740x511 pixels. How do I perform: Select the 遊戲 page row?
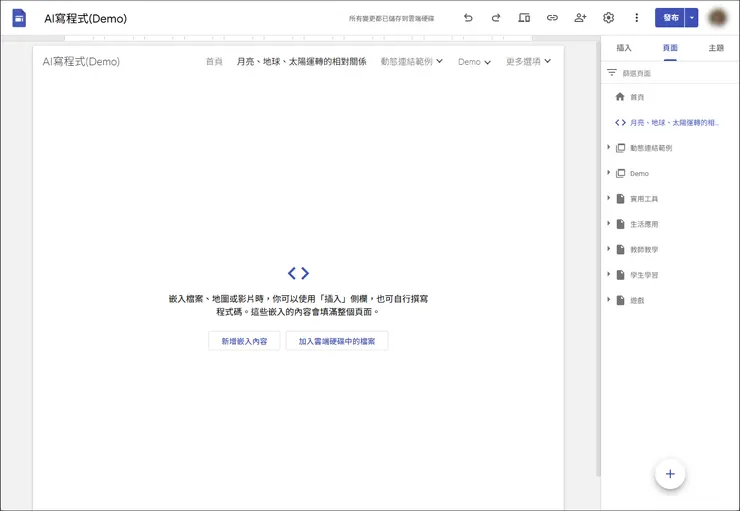pyautogui.click(x=669, y=301)
